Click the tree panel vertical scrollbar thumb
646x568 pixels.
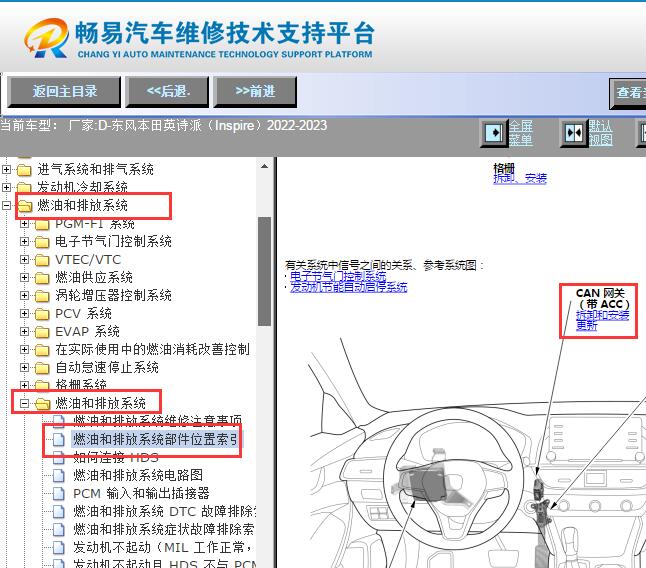tap(264, 271)
